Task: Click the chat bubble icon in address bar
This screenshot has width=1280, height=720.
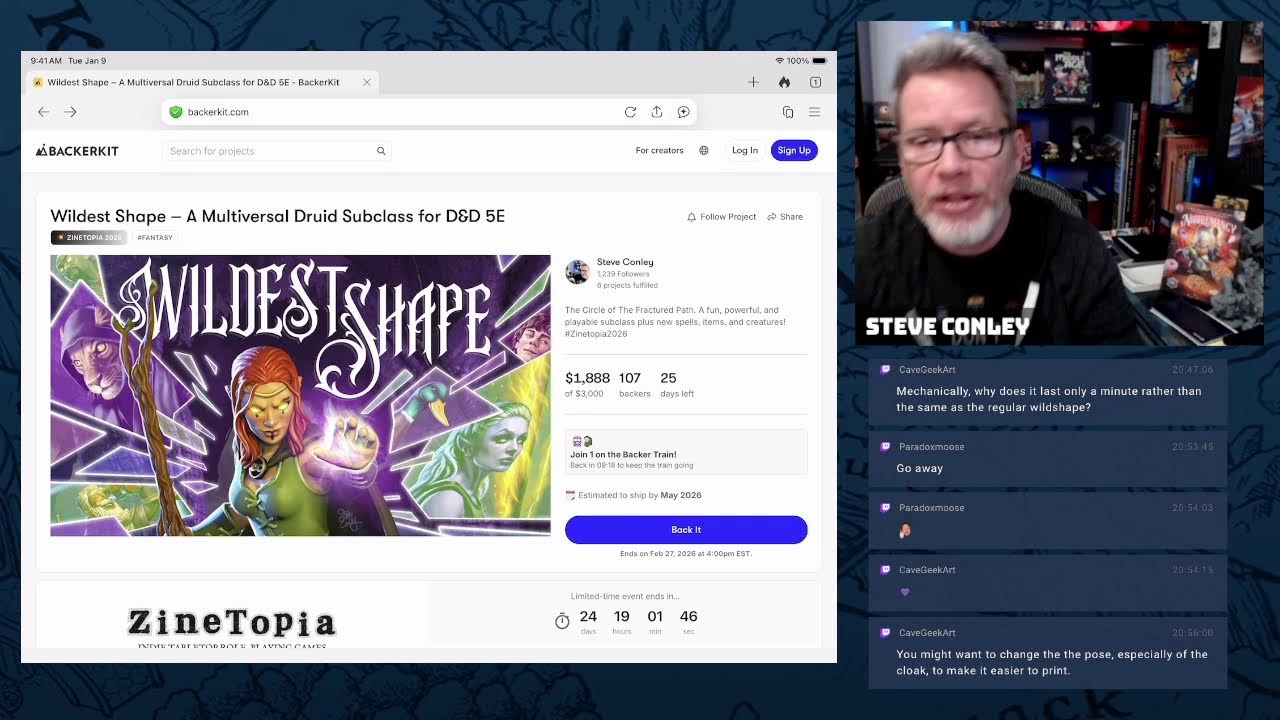Action: [x=684, y=112]
